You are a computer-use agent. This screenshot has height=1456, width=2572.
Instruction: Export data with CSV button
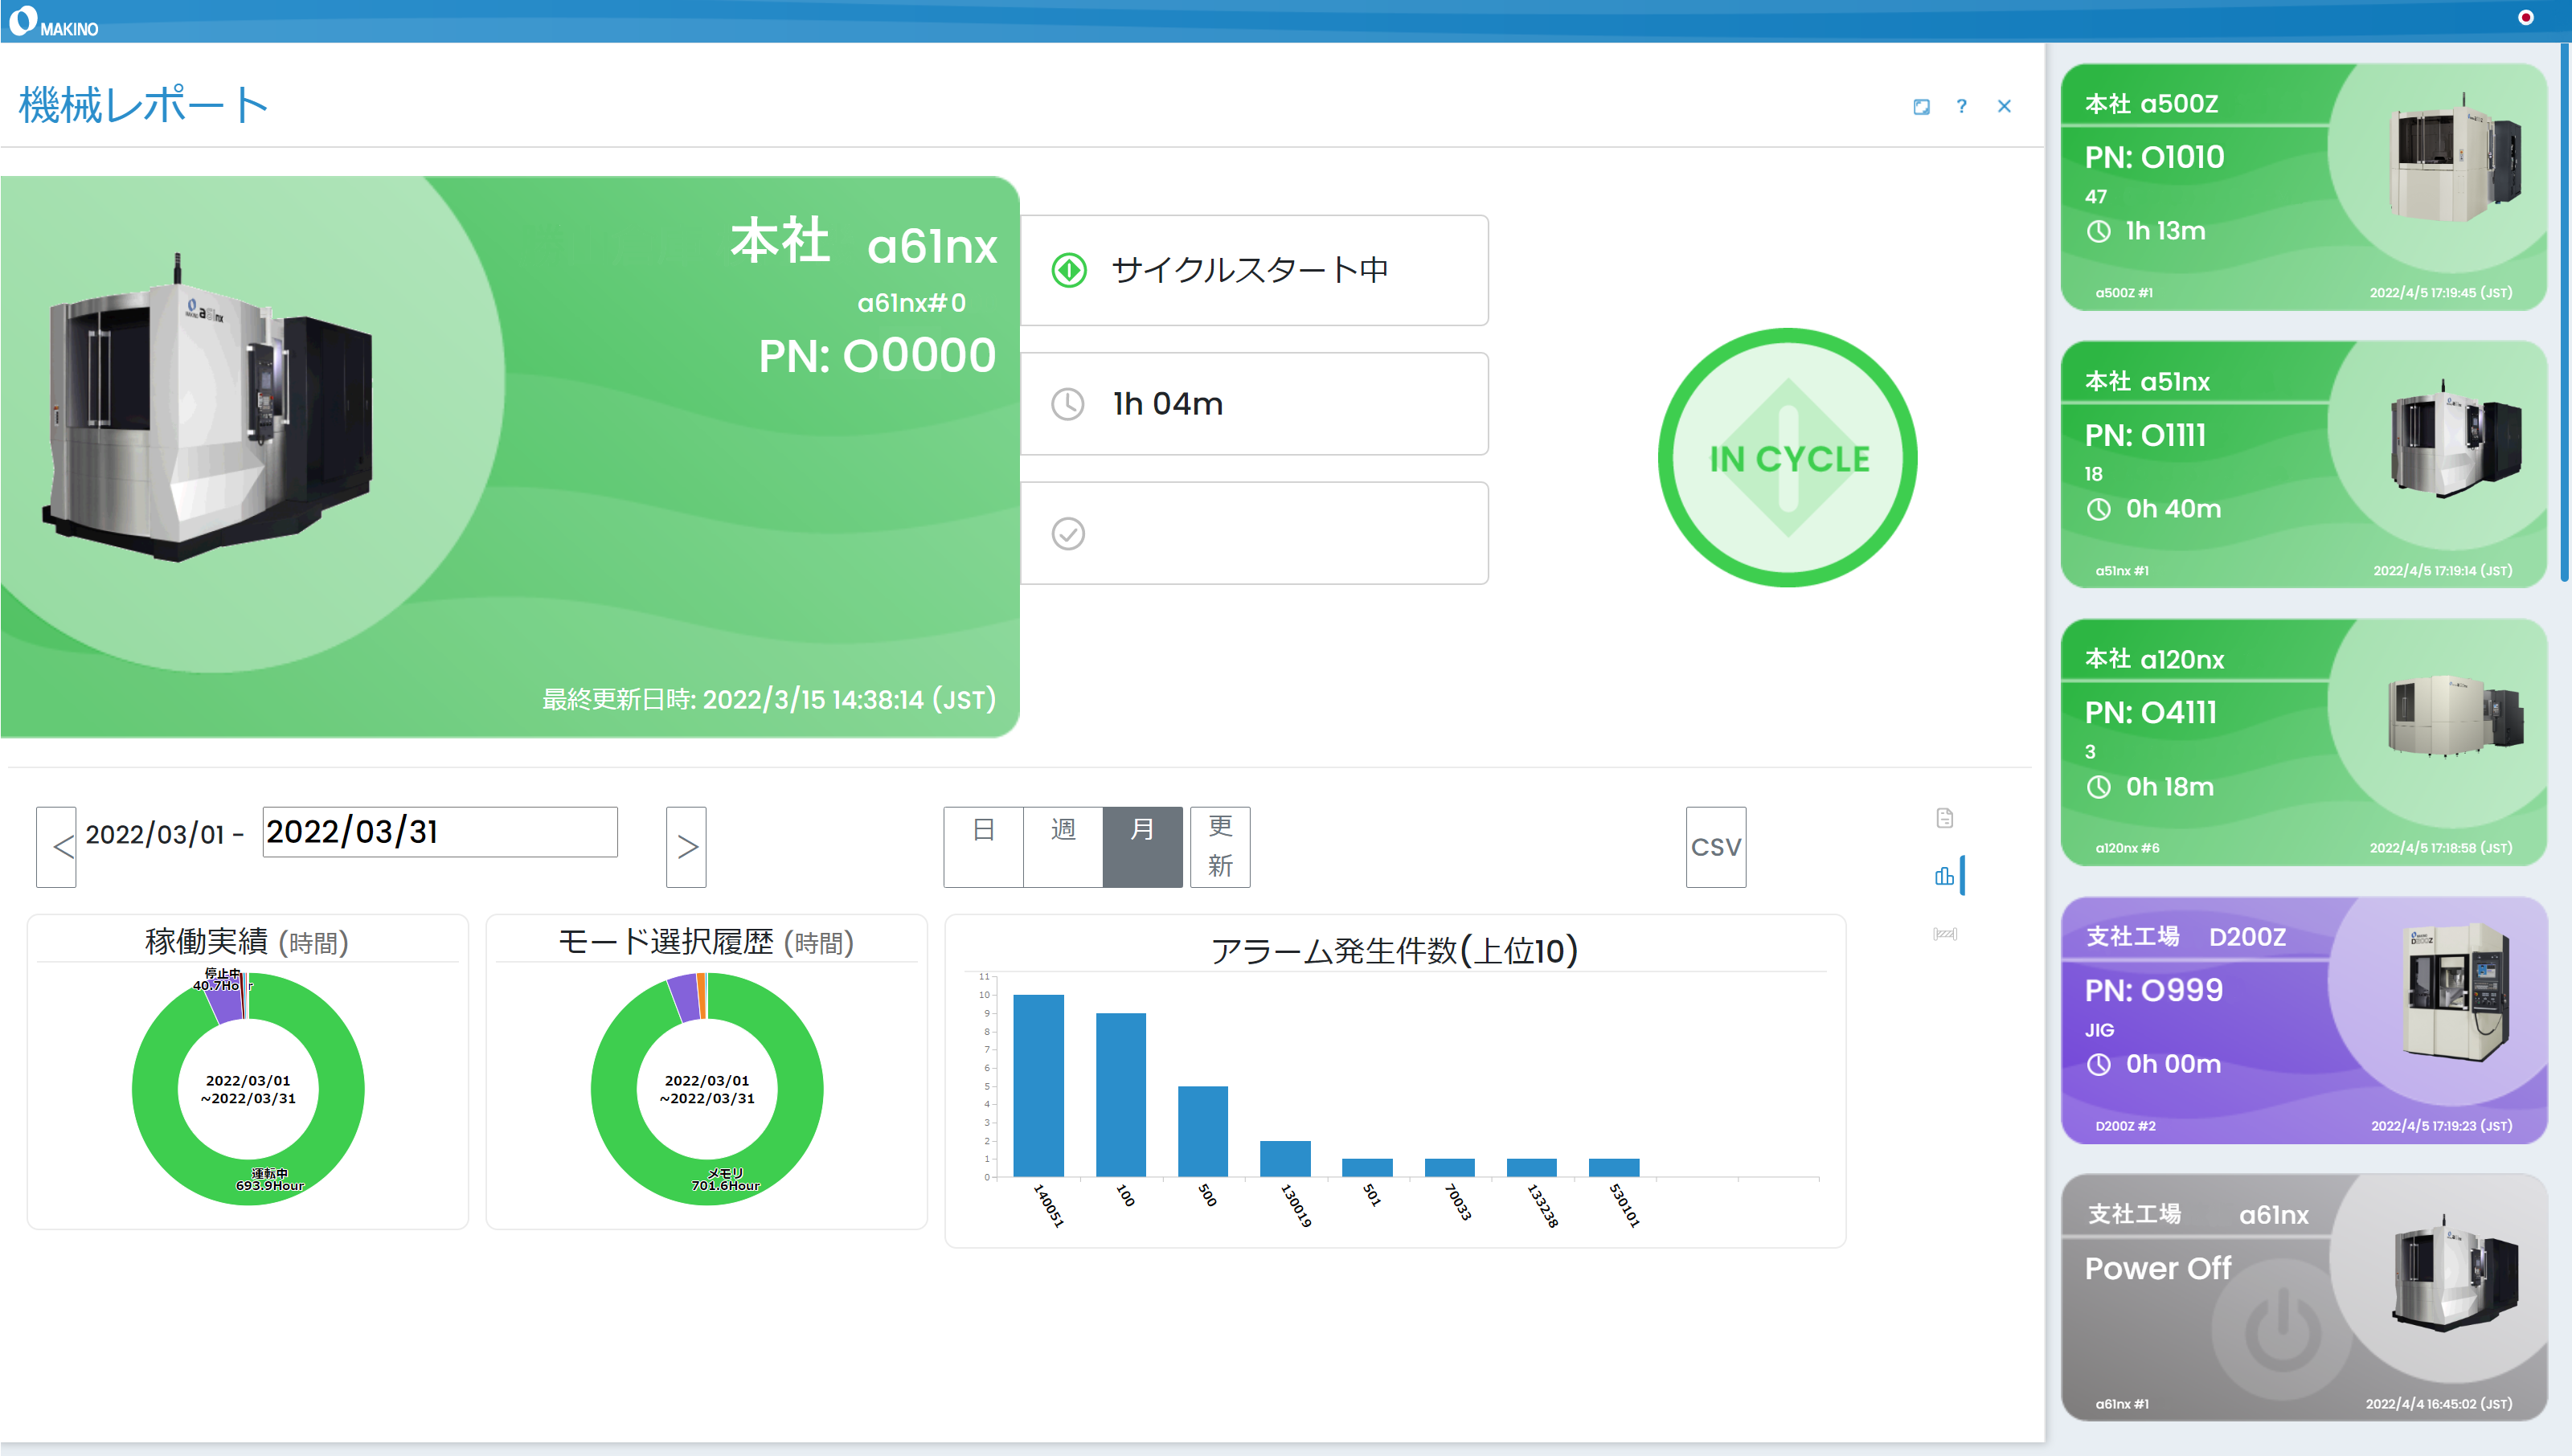point(1716,847)
